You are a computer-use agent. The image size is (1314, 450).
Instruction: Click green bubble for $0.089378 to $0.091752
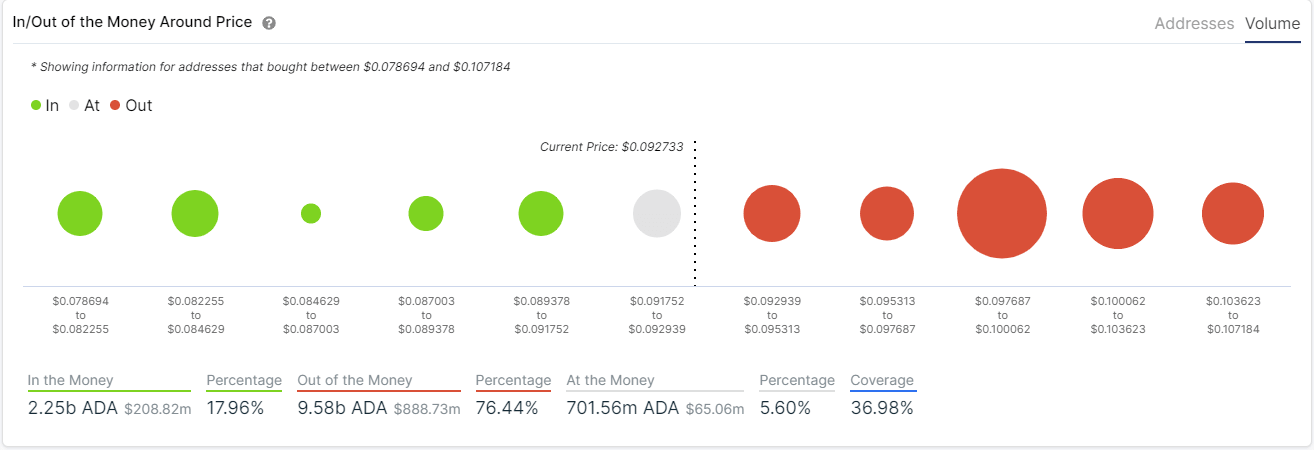click(x=541, y=214)
